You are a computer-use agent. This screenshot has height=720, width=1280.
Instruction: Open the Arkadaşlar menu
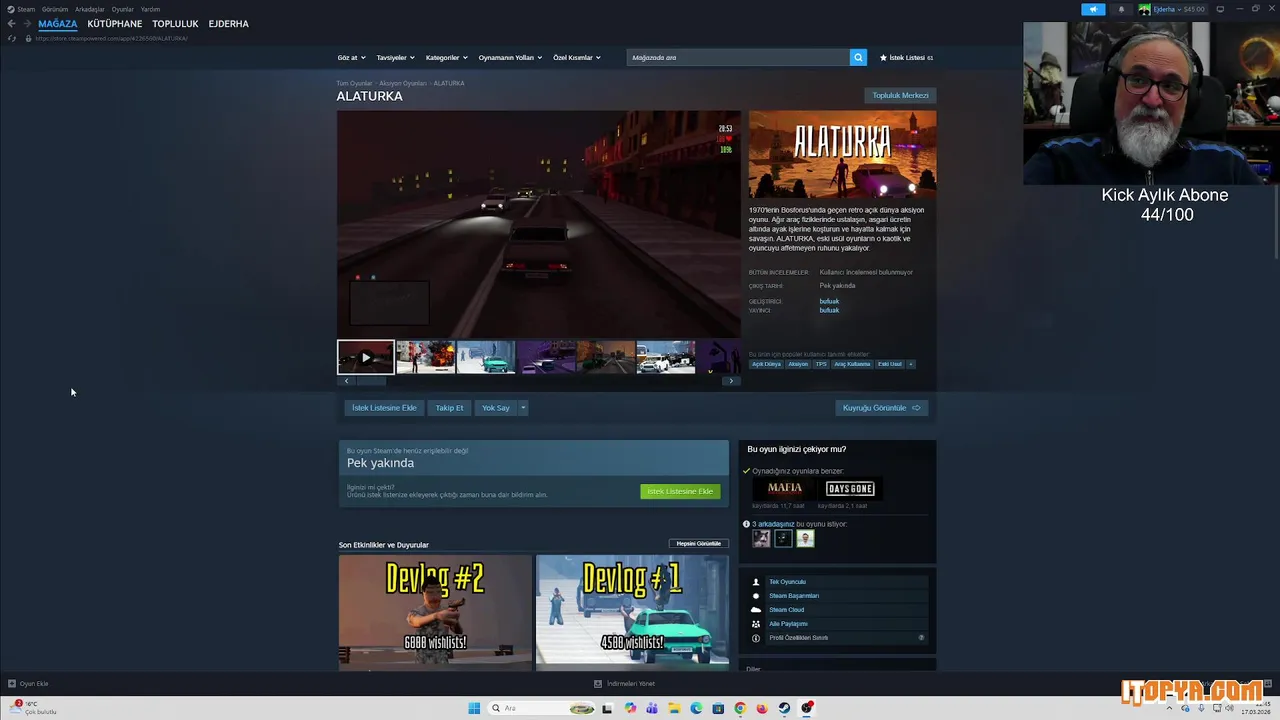pos(90,9)
